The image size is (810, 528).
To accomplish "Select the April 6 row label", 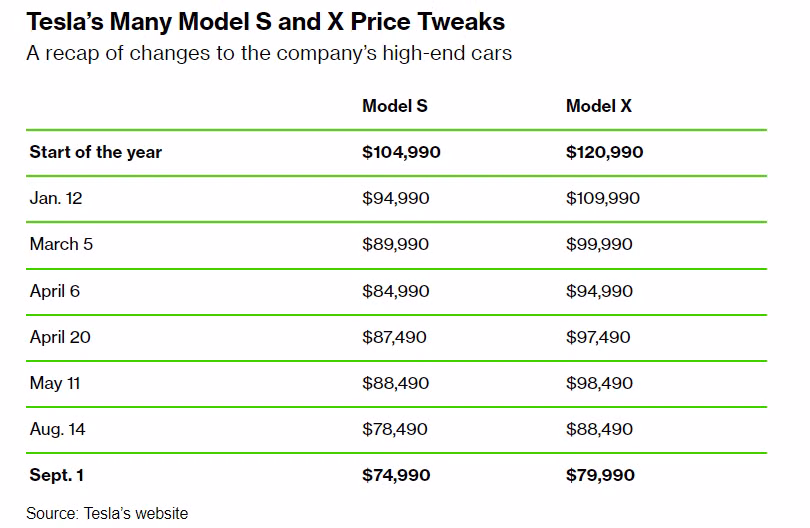I will click(56, 291).
